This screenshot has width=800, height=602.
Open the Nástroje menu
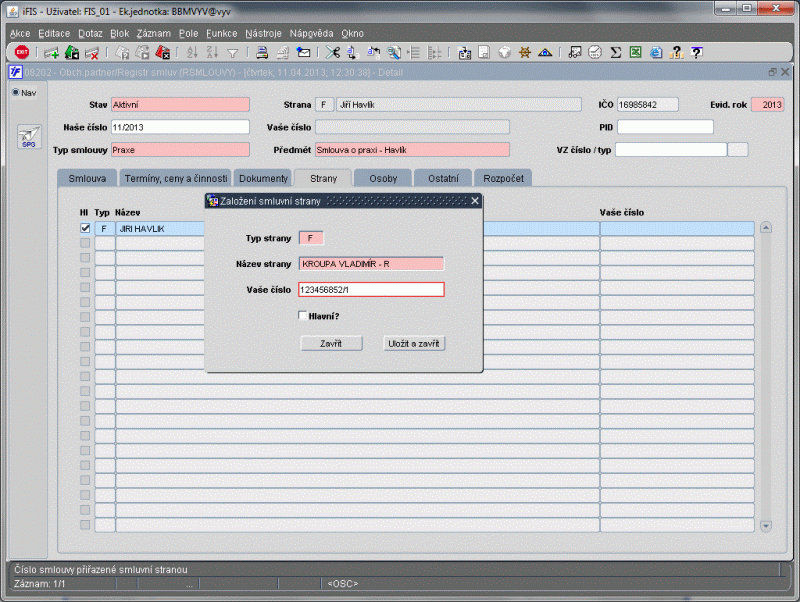[263, 33]
